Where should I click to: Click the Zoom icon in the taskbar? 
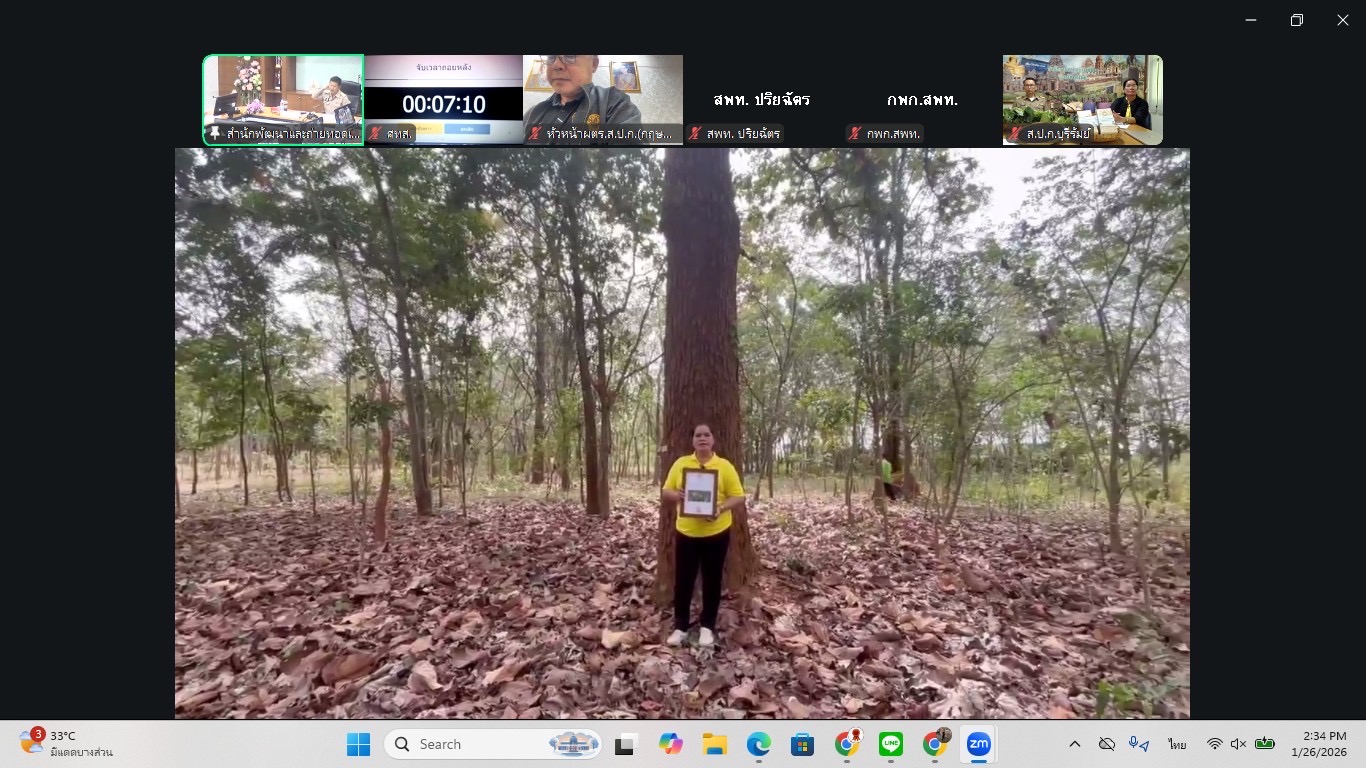coord(978,744)
